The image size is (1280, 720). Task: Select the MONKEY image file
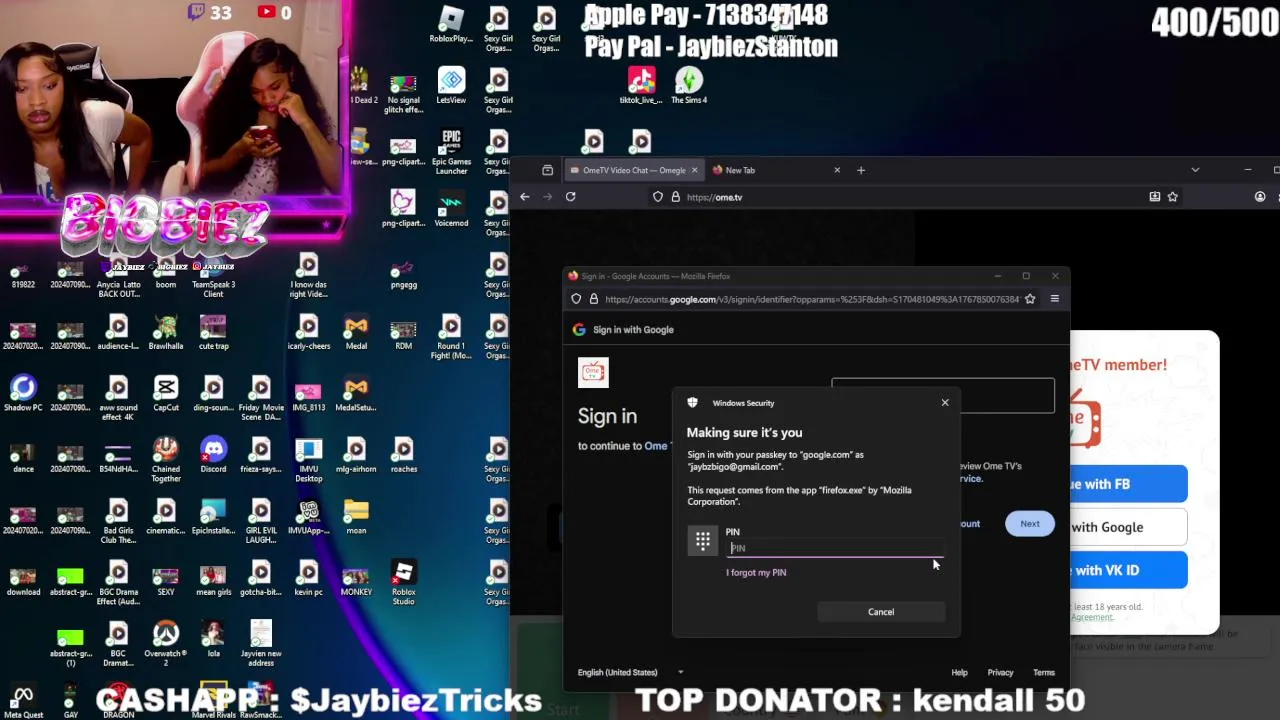tap(356, 577)
